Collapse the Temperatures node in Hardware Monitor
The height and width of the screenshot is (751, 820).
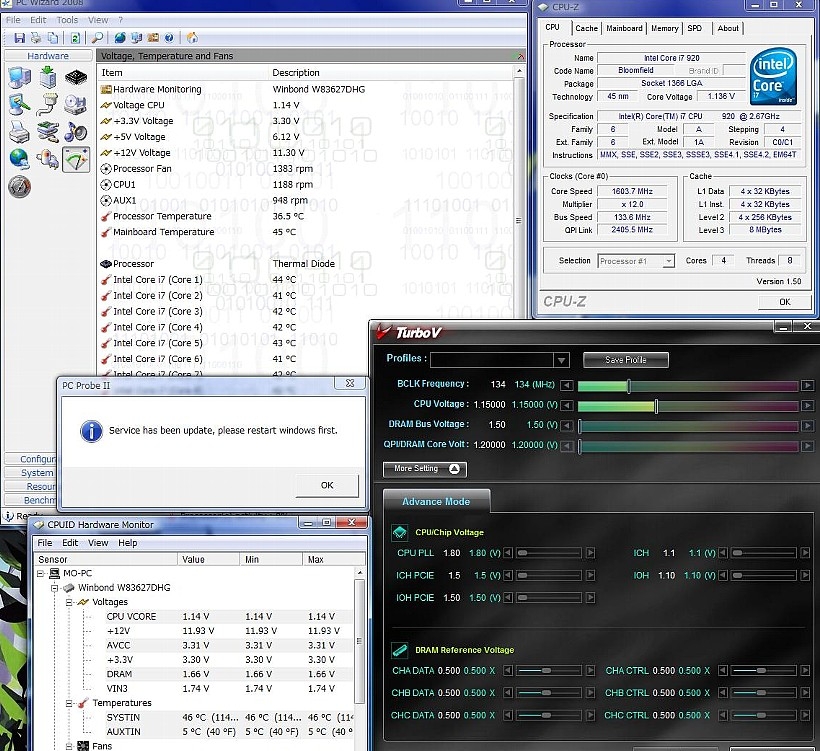[x=69, y=703]
